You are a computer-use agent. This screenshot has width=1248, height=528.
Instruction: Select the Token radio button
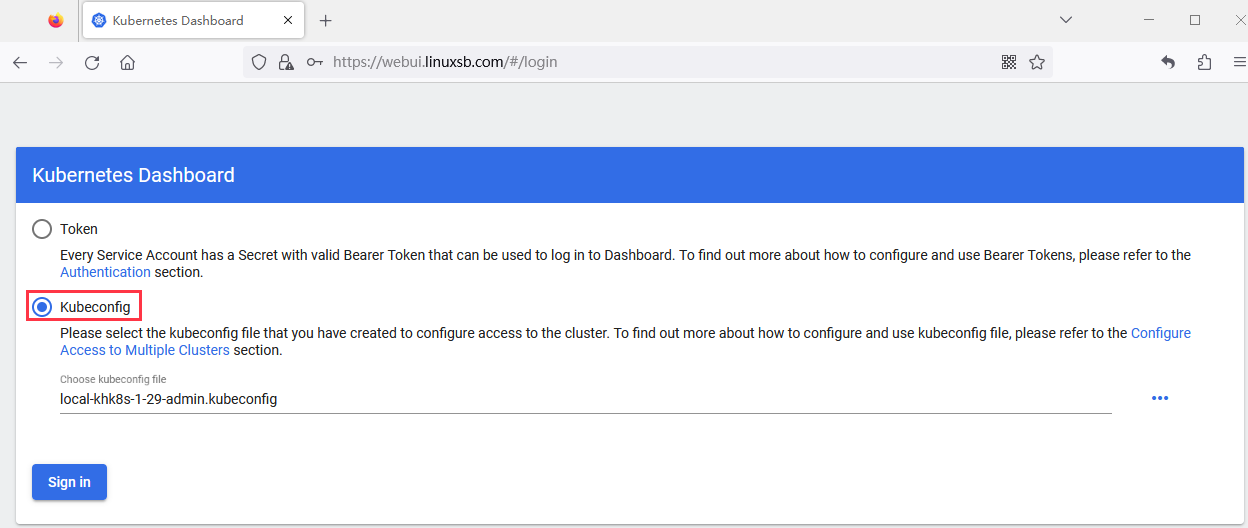coord(42,229)
